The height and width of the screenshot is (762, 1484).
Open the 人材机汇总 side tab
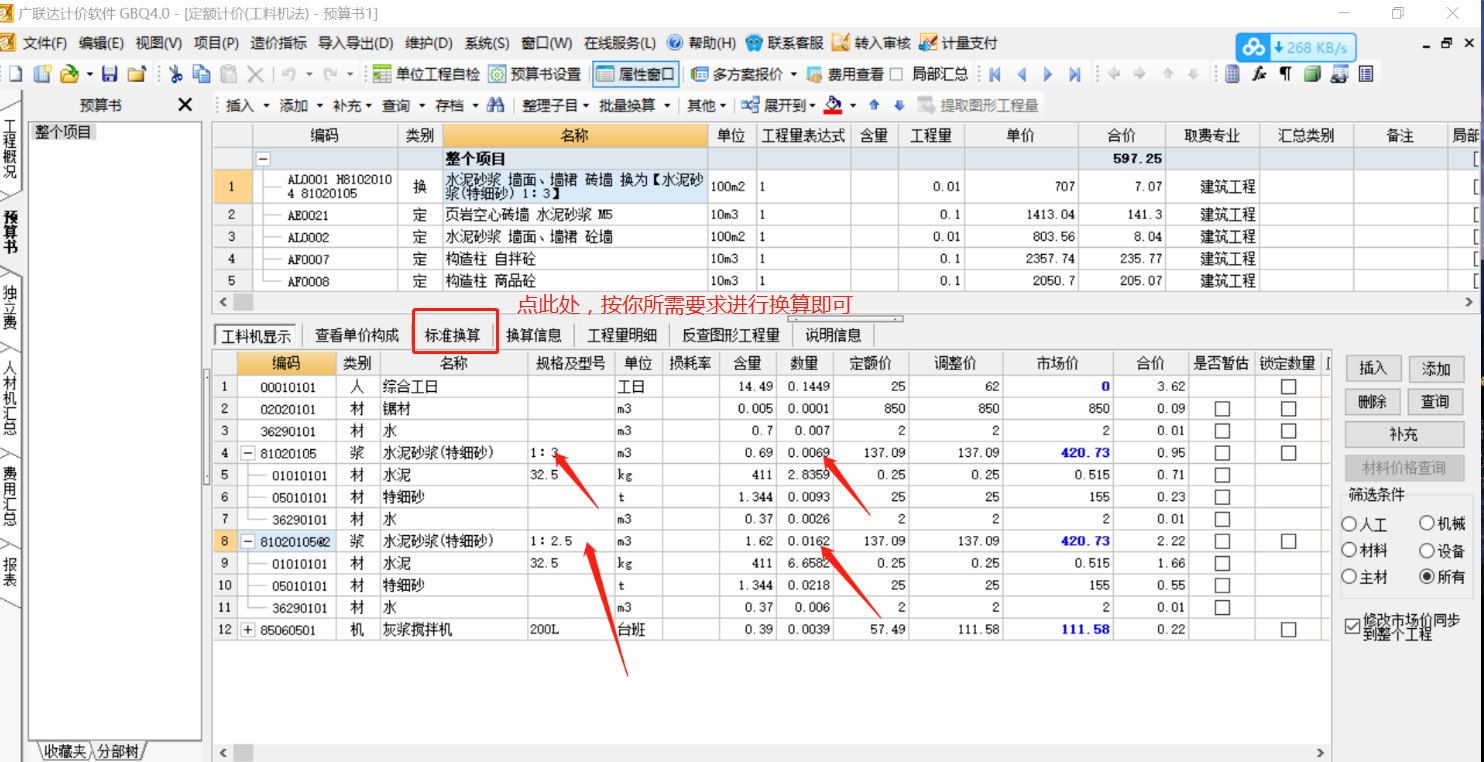10,396
